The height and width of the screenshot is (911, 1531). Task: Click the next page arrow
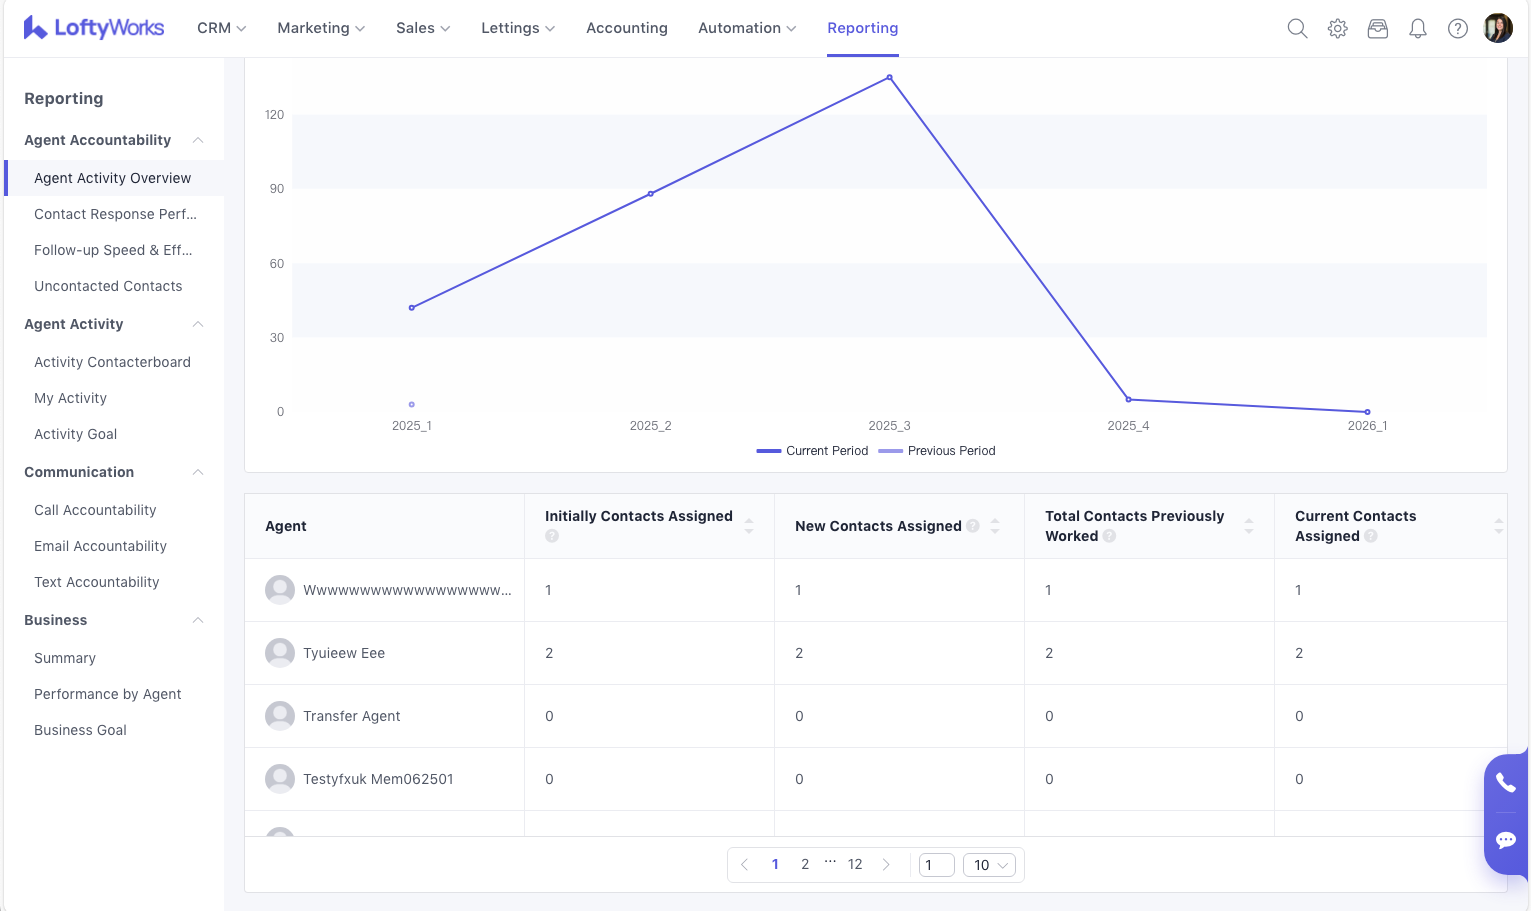(x=885, y=864)
